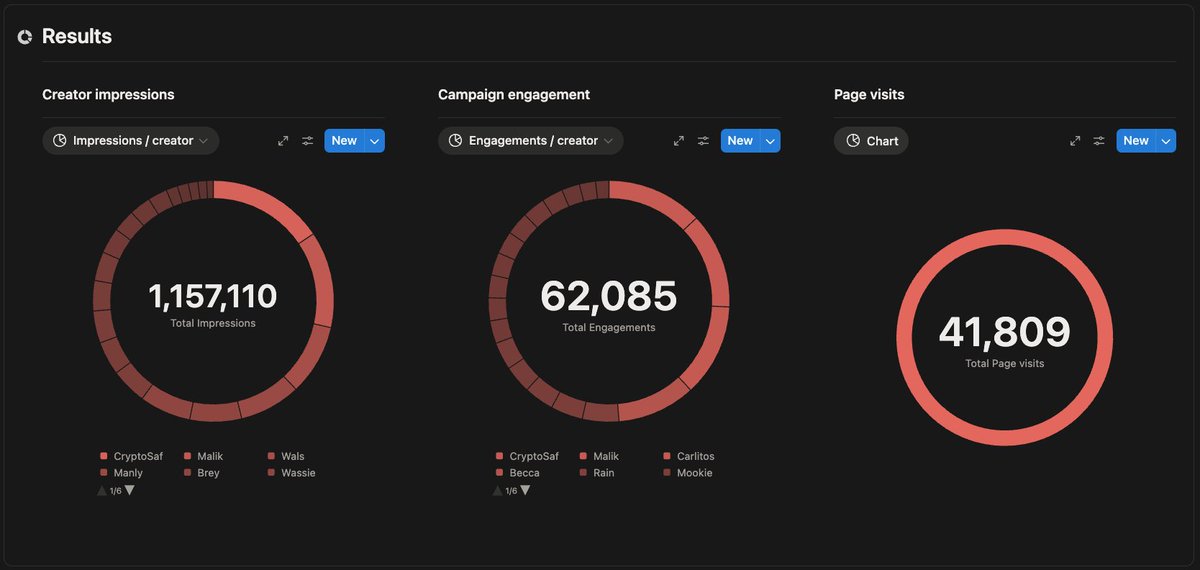This screenshot has width=1200, height=570.
Task: Expand the New button arrow under Page visits
Action: 1166,141
